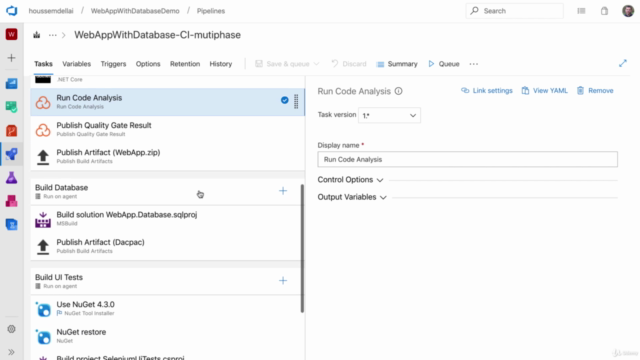Click info icon next to Run Code Analysis

(x=398, y=91)
